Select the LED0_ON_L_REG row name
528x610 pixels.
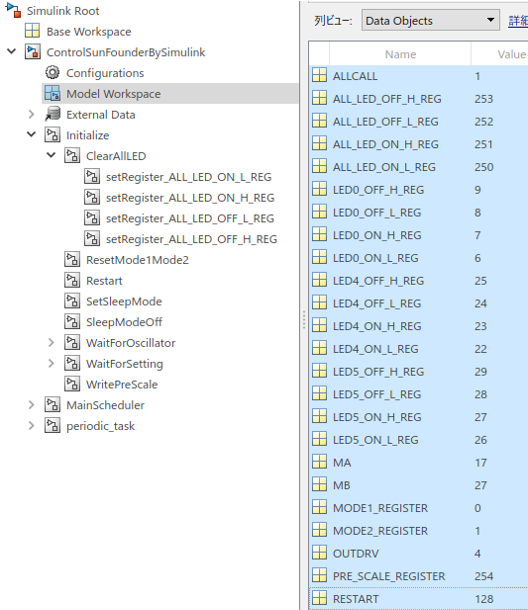(x=375, y=258)
